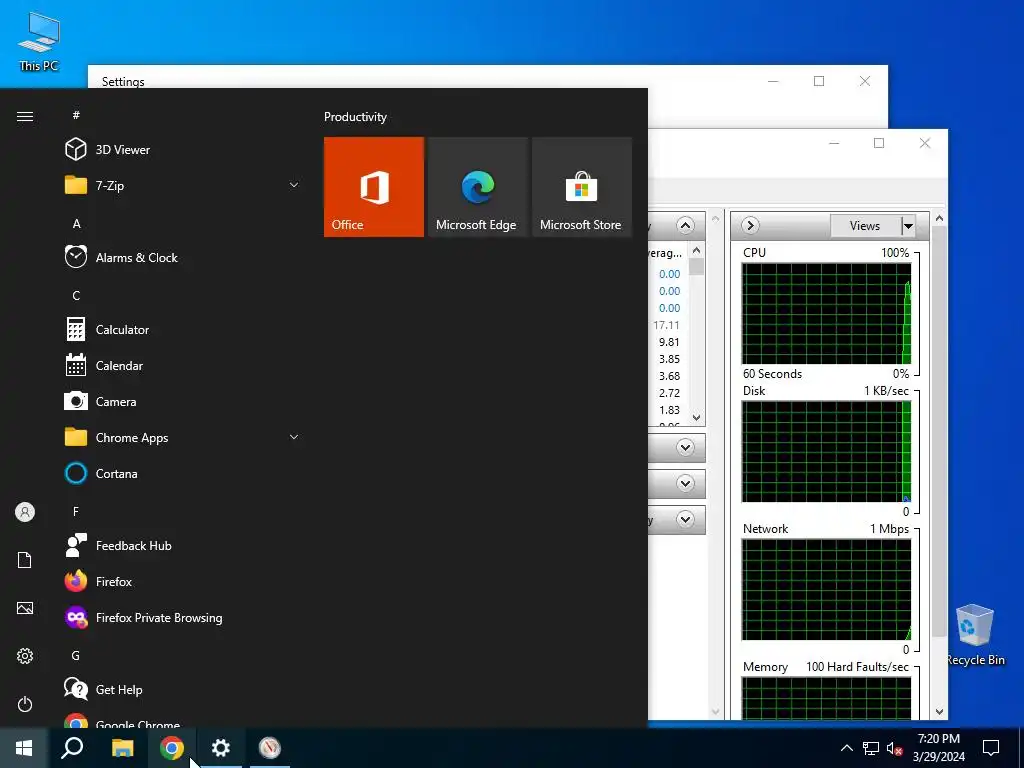Open the Calculator app

coord(183,330)
